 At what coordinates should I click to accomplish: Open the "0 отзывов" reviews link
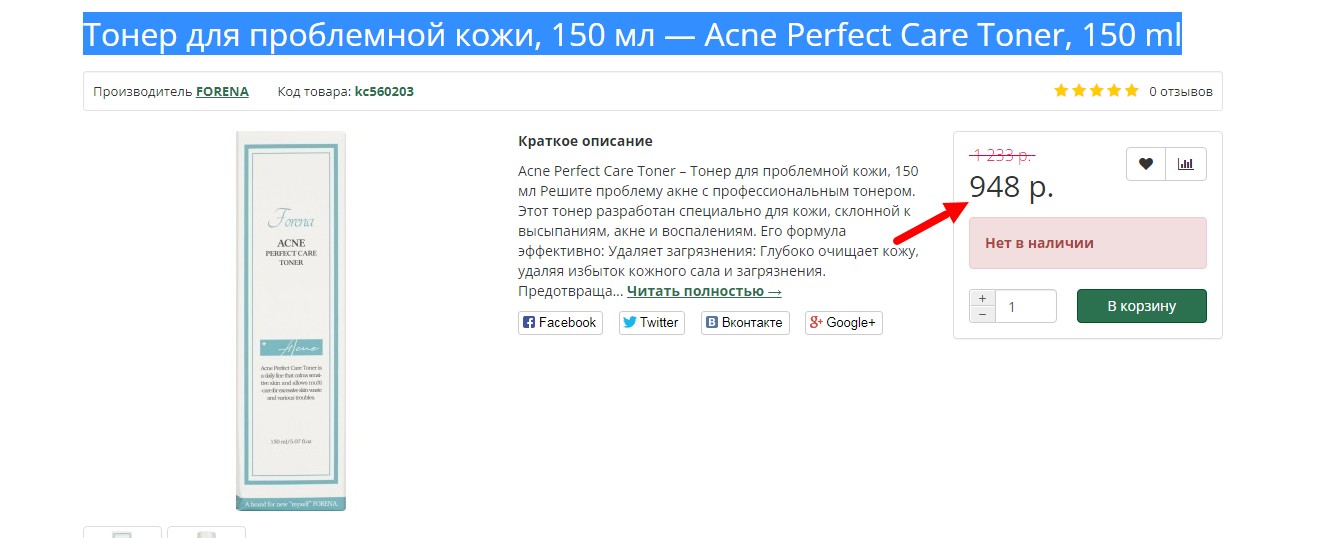[x=1180, y=91]
